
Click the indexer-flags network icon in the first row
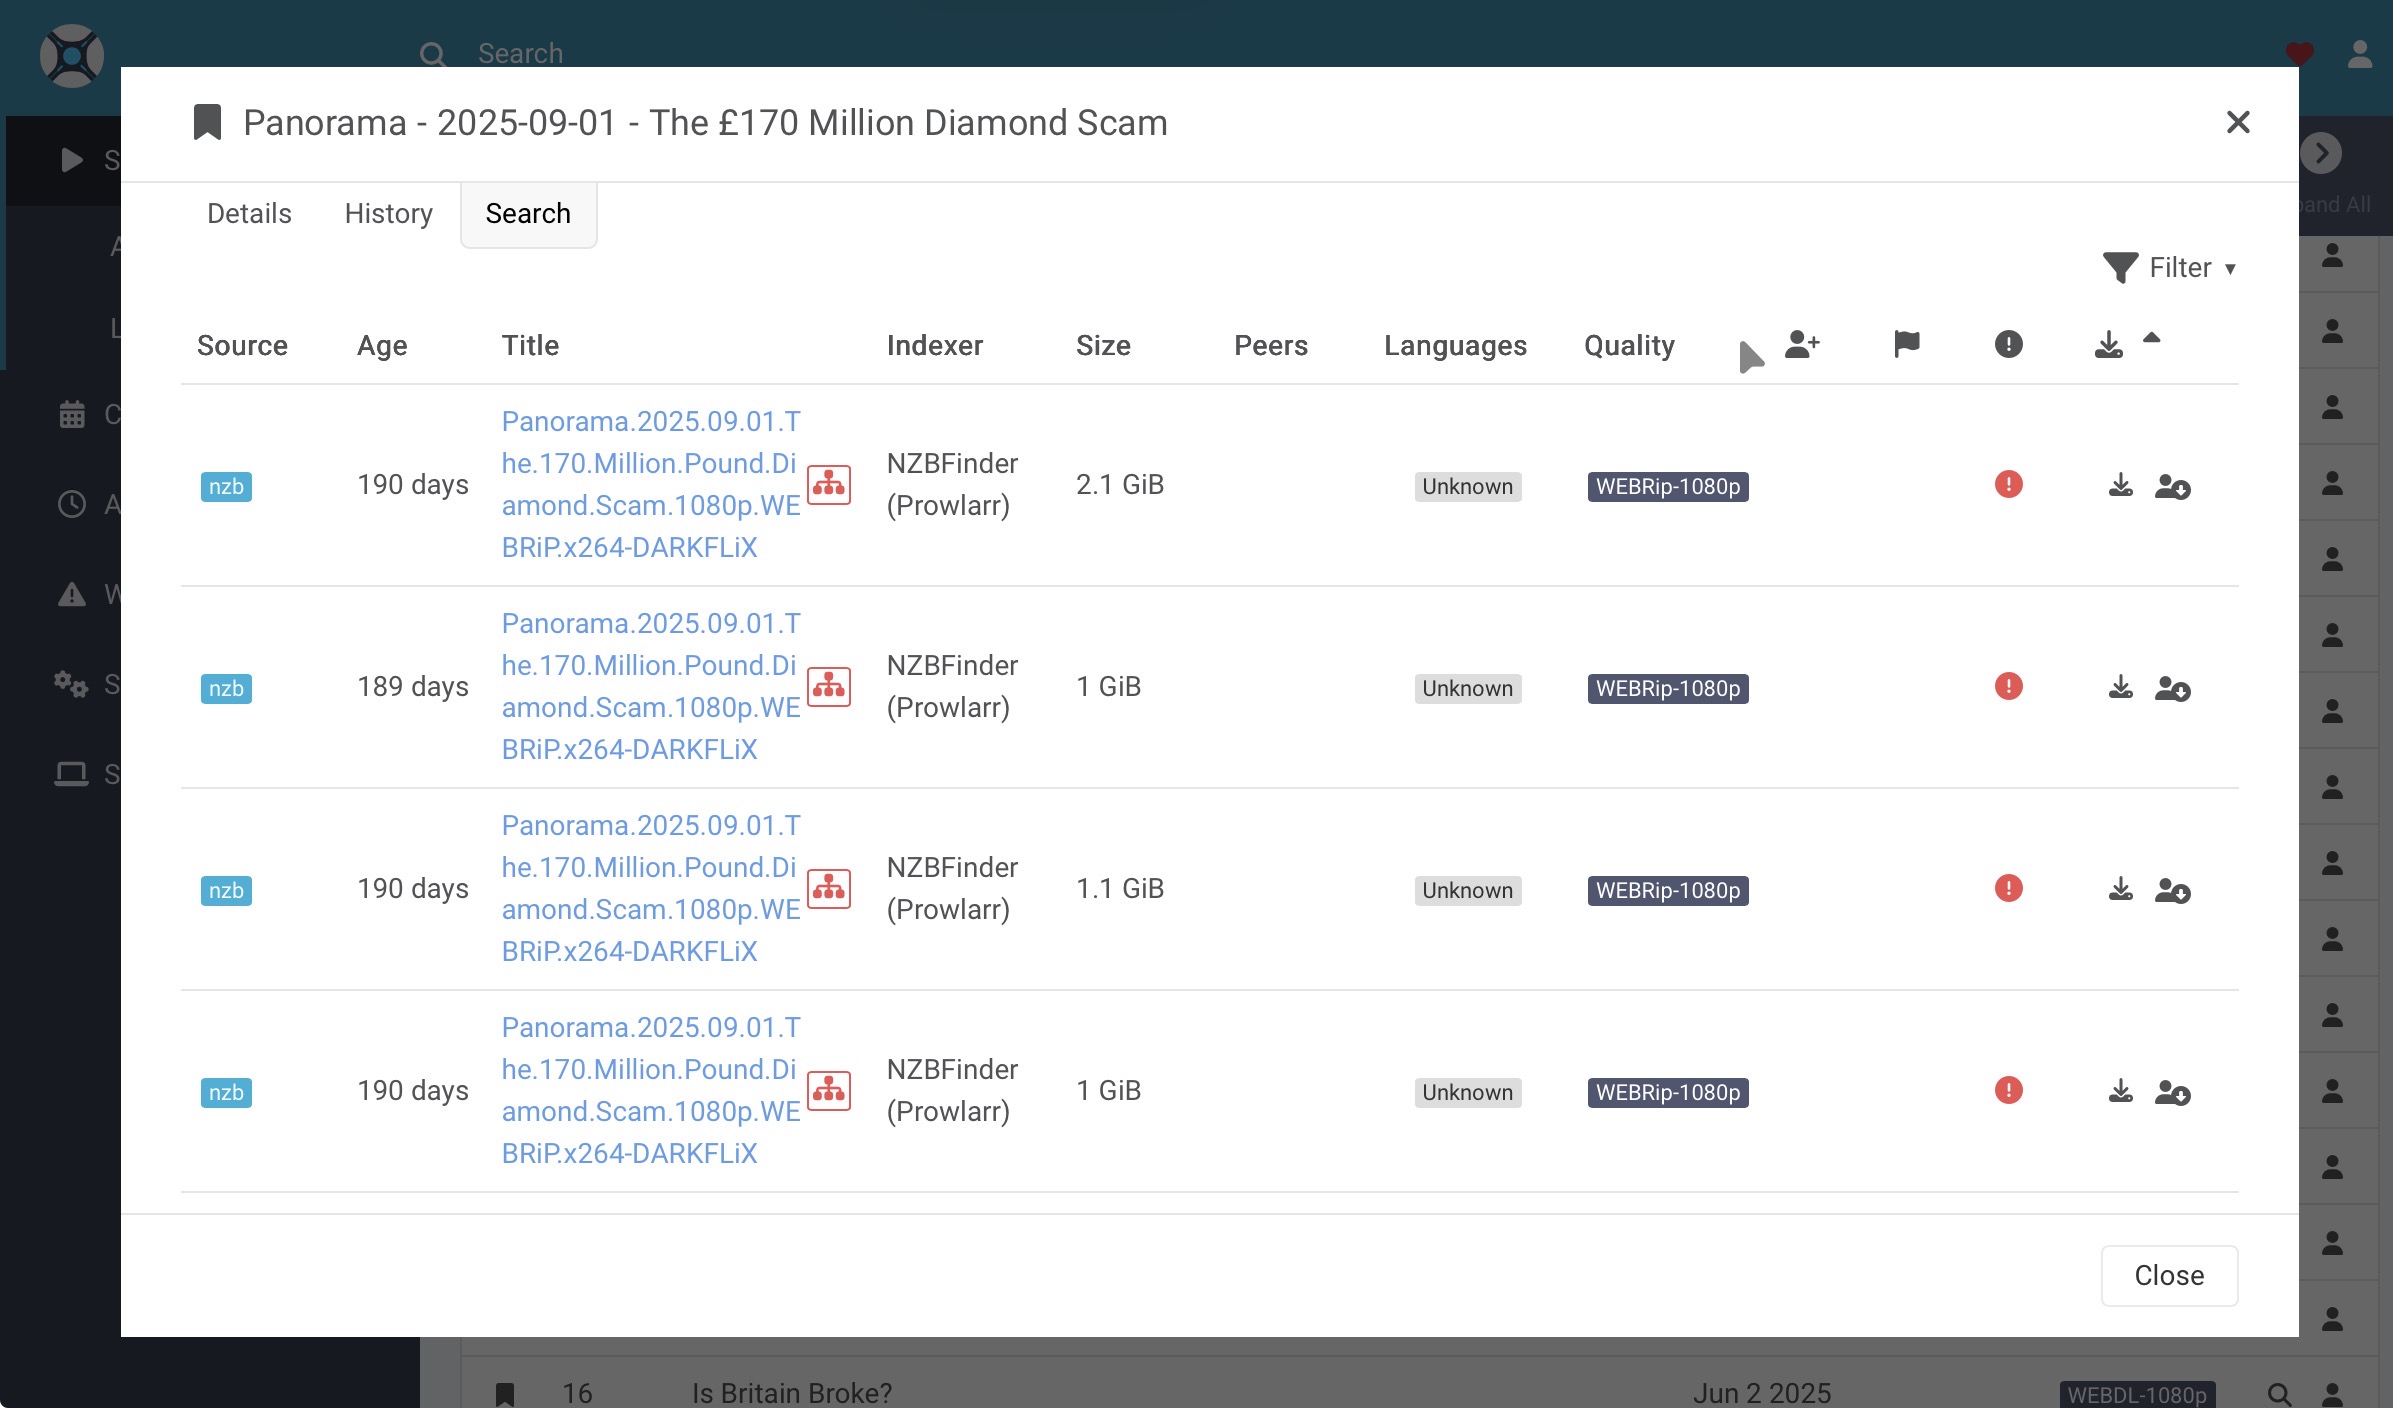(828, 485)
